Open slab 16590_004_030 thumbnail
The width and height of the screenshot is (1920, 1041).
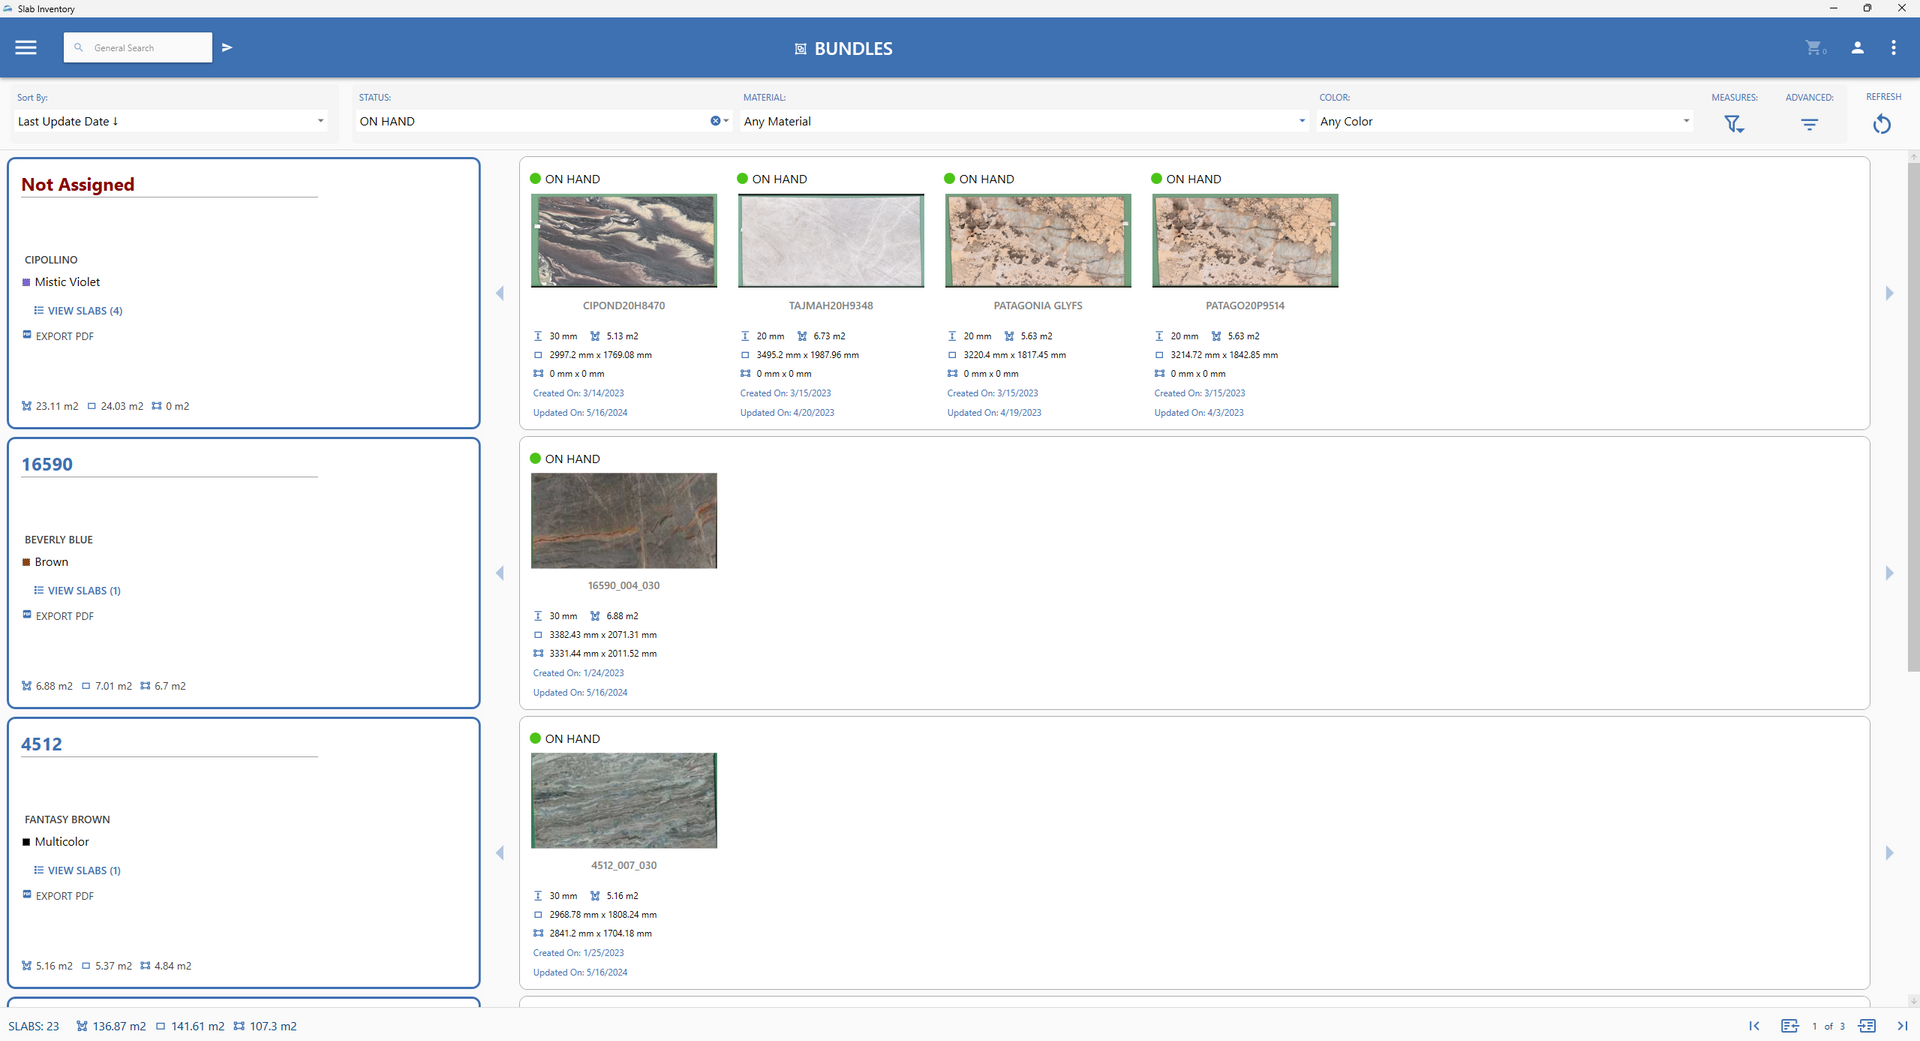(624, 521)
